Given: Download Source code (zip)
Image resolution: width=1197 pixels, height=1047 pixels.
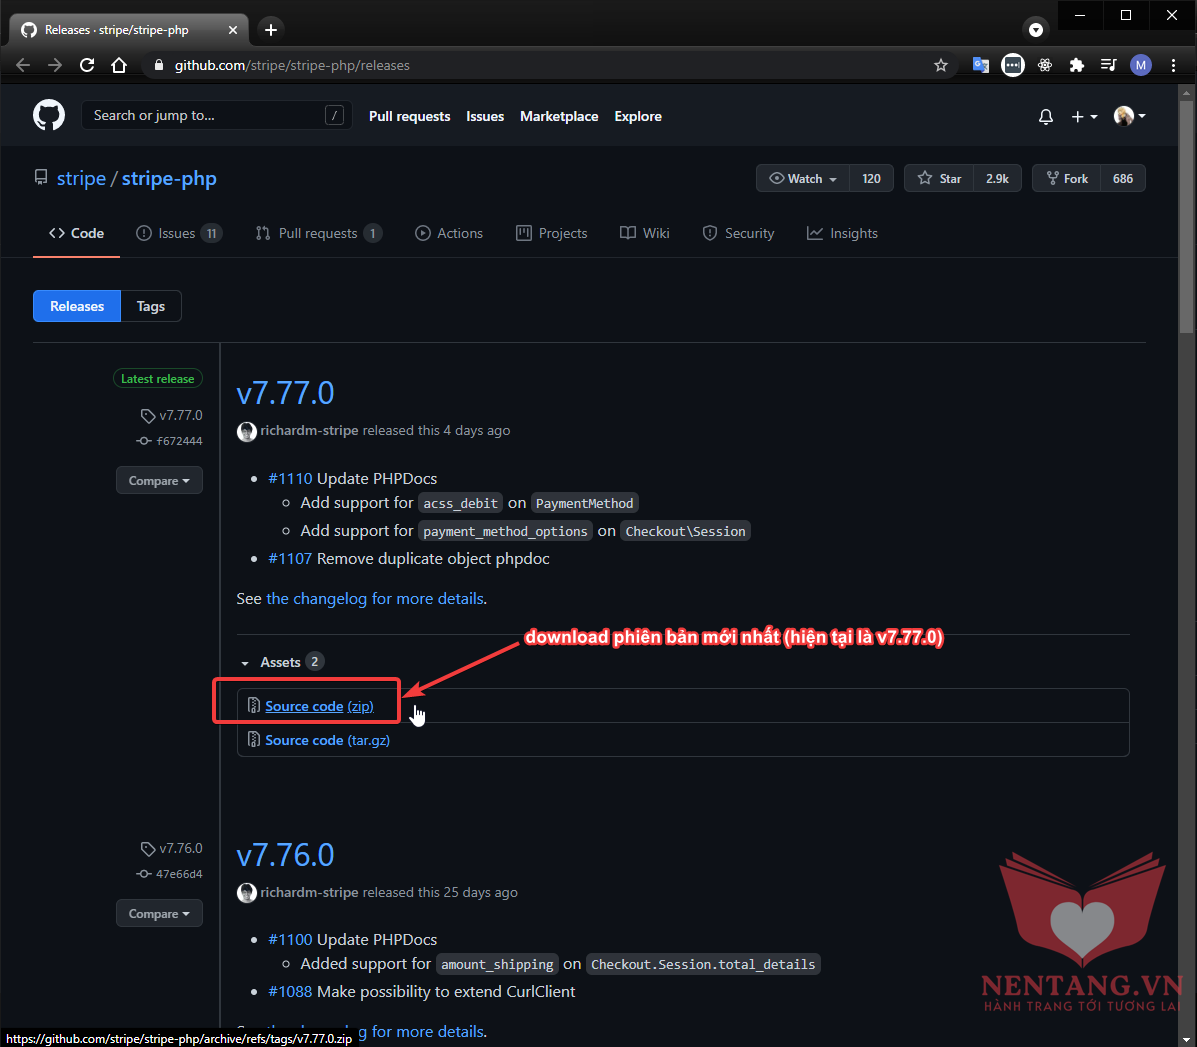Looking at the screenshot, I should 318,706.
